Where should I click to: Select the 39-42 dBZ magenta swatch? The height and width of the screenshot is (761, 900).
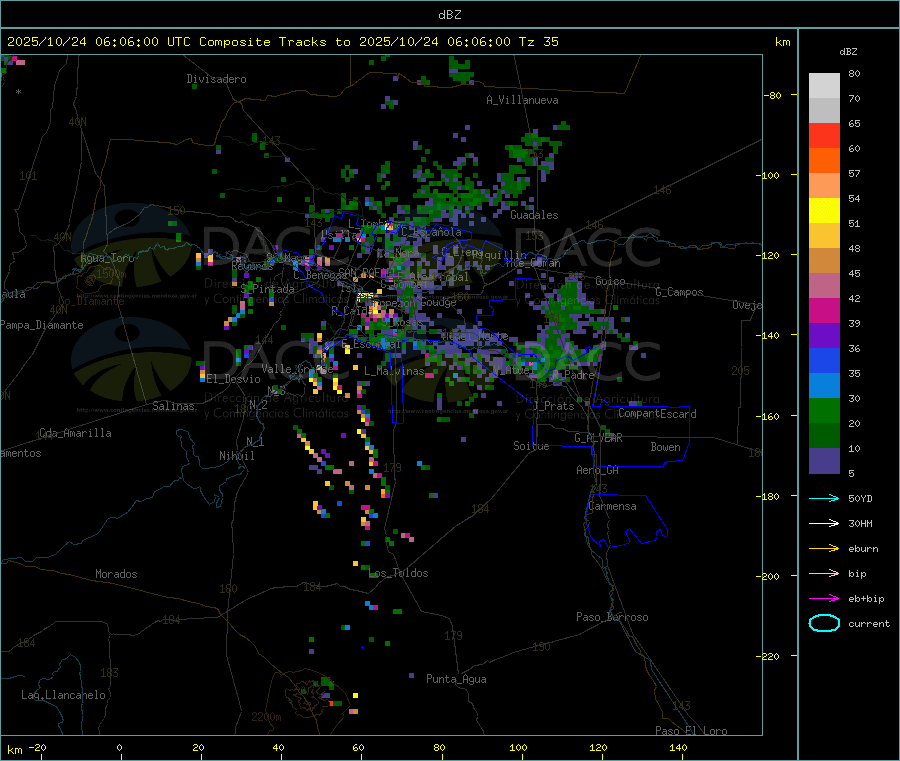click(x=824, y=310)
